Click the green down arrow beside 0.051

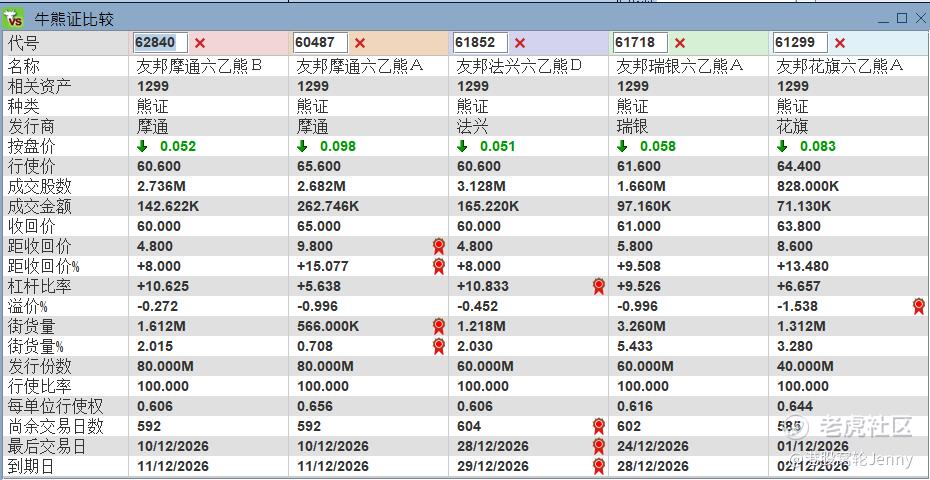tap(462, 147)
